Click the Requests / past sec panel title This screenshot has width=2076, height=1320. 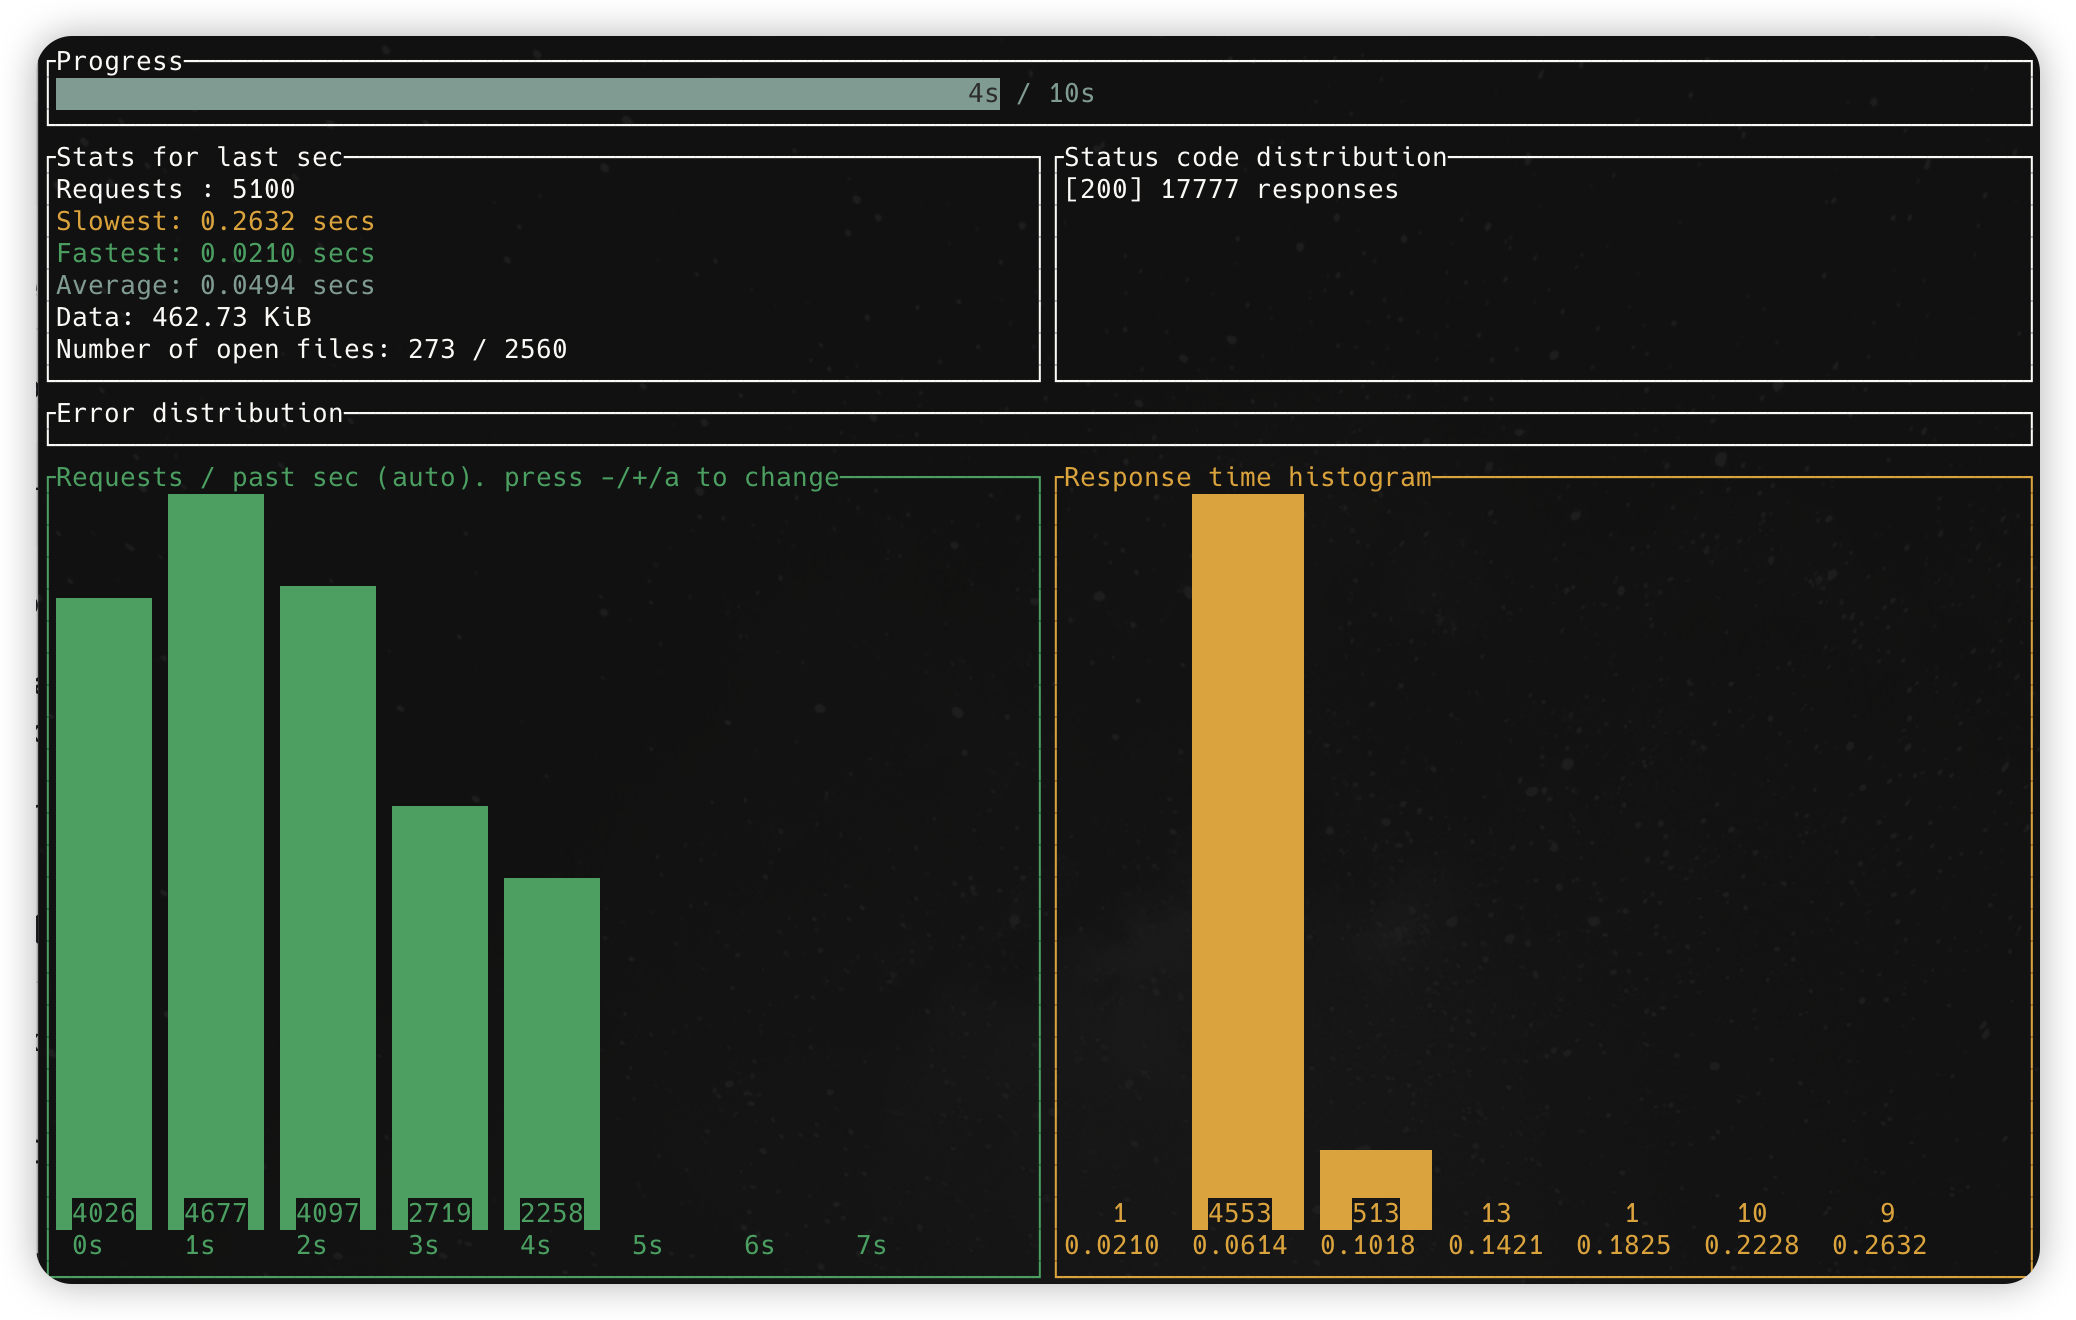pos(447,478)
